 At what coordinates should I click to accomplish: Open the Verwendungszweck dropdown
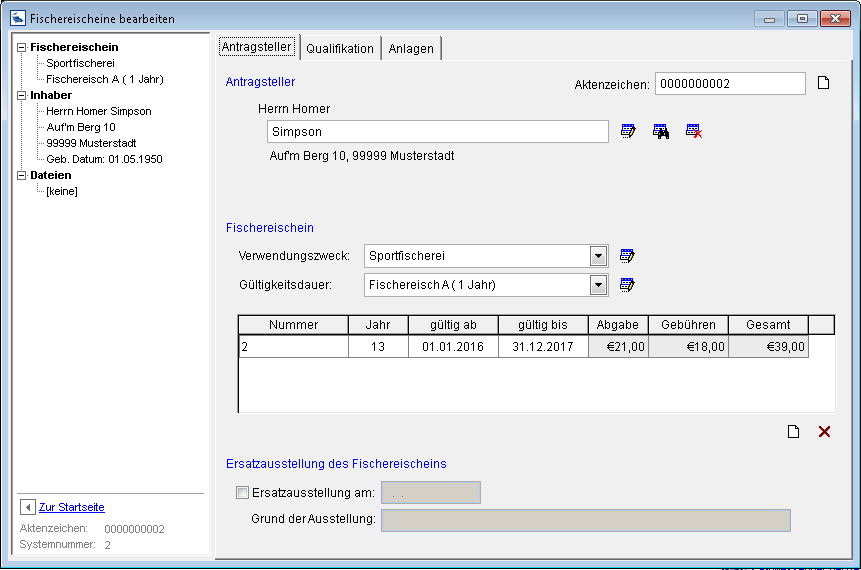598,256
